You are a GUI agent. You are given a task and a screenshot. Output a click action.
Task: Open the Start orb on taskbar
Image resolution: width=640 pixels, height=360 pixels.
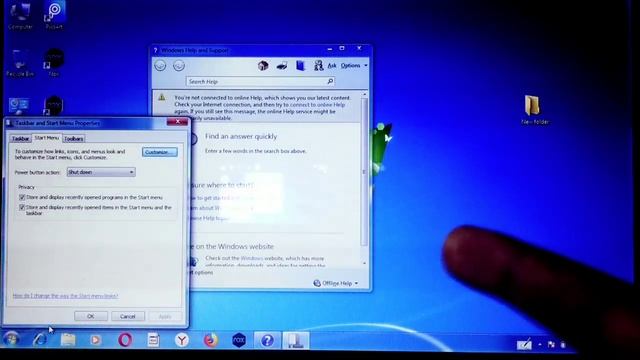click(11, 340)
